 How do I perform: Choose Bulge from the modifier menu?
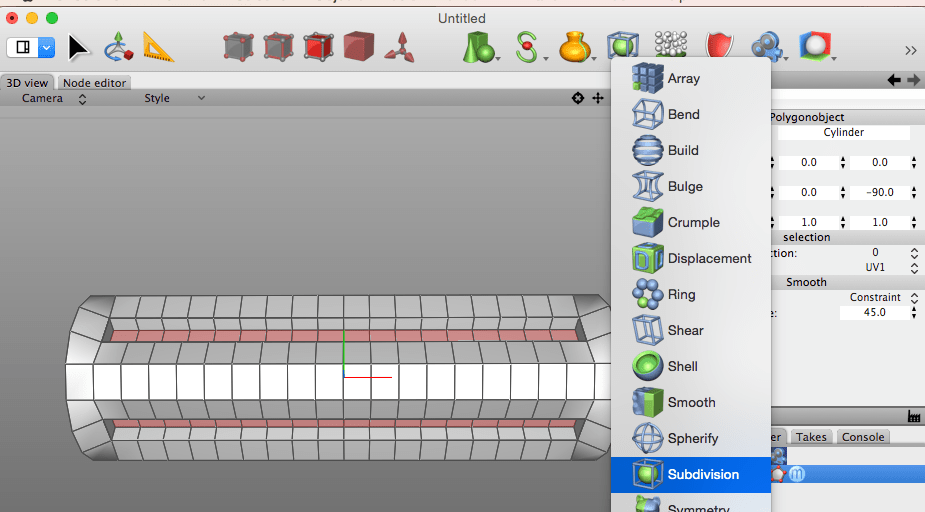(x=691, y=186)
